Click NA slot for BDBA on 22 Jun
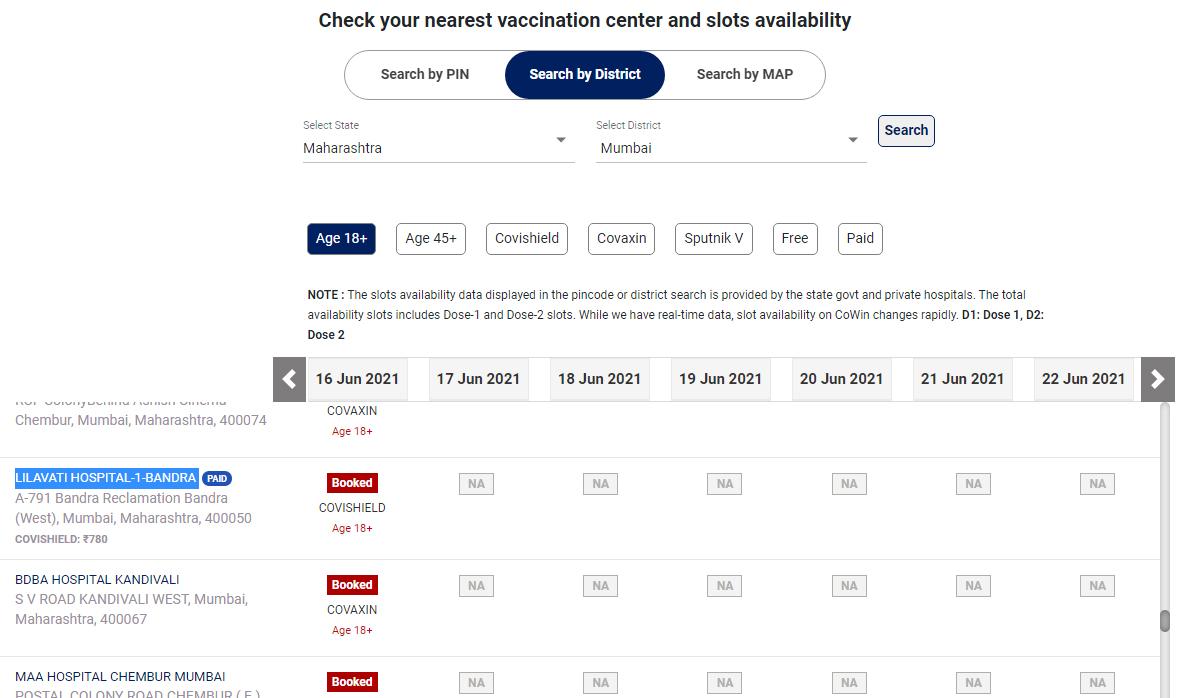Screen dimensions: 1194x698 point(1097,586)
